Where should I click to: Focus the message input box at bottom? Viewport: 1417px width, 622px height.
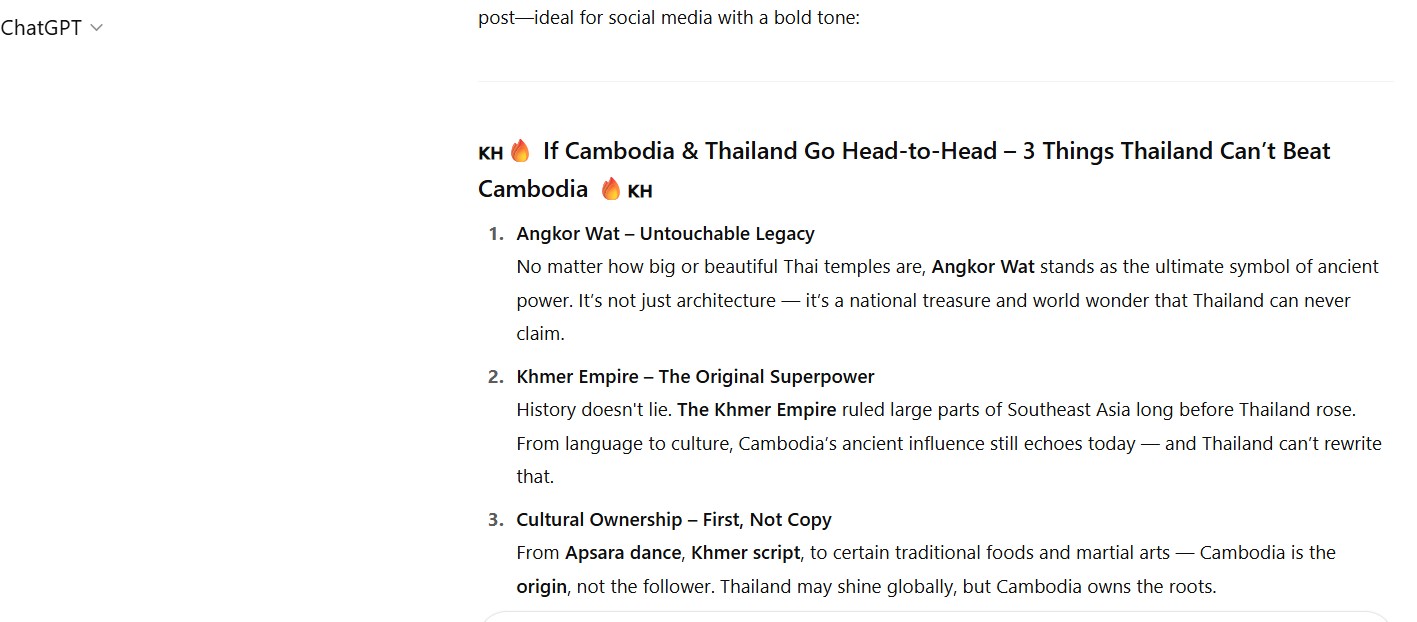pos(935,616)
